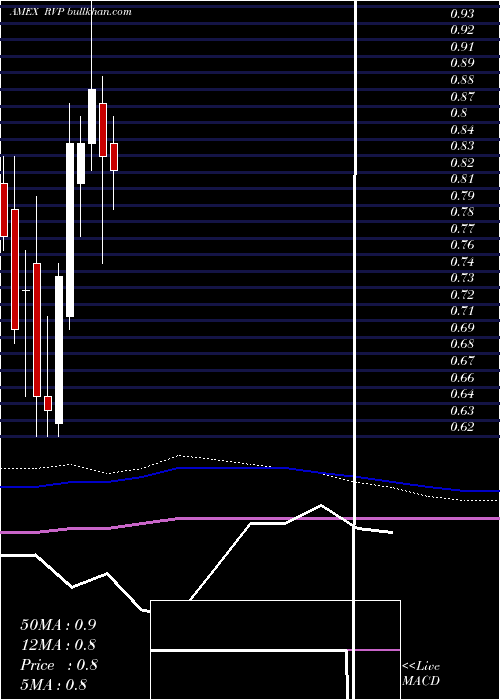Click the "50MA : 0.9" readout
Screen dimensions: 500x700
58,625
